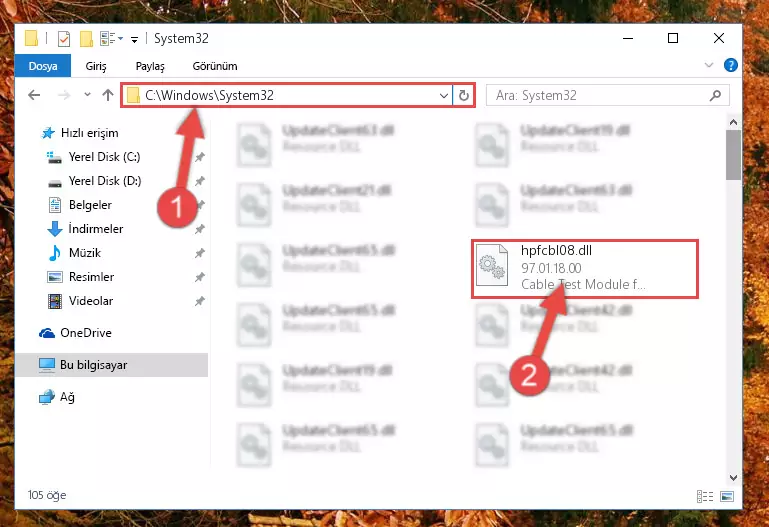Open the recent locations dropdown
Viewport: 769px width, 527px height.
[87, 95]
